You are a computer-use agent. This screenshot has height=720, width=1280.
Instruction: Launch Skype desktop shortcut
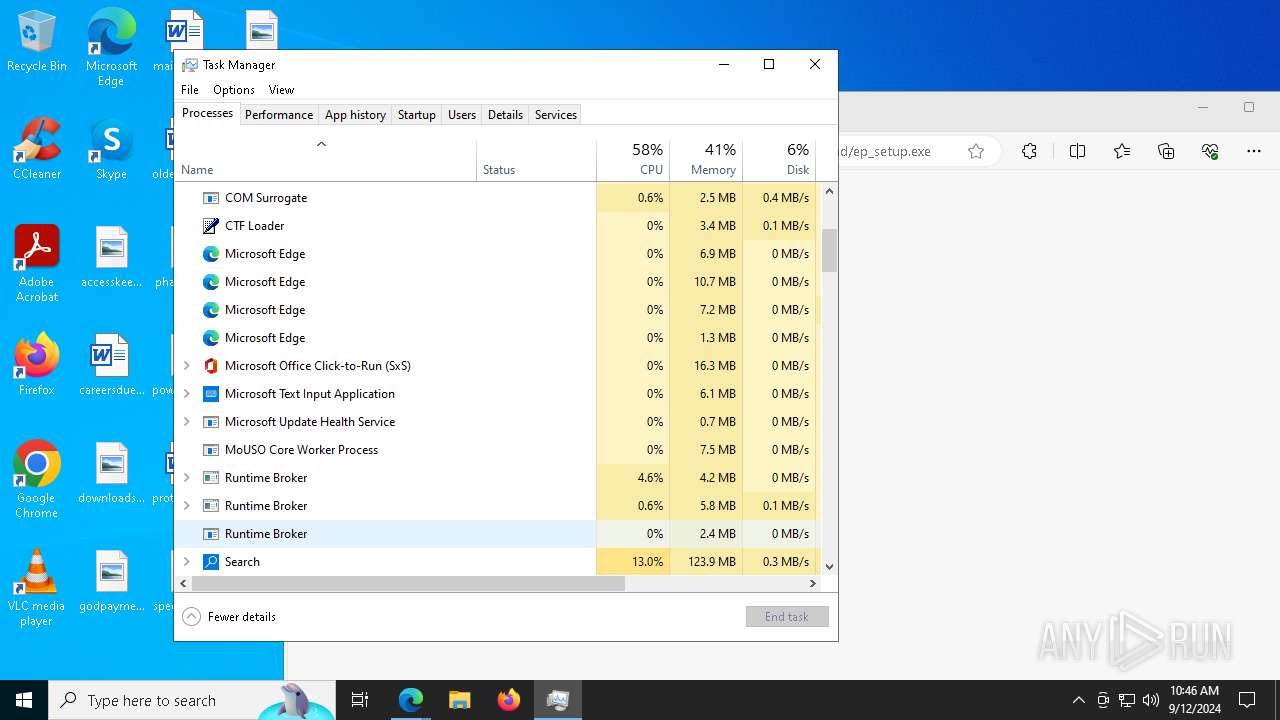pos(111,148)
